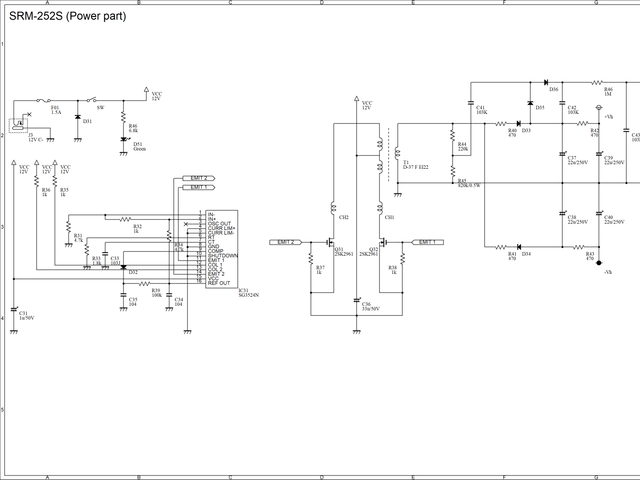
Task: Click the EMIT 1 port tag beside Q32
Action: (x=427, y=242)
